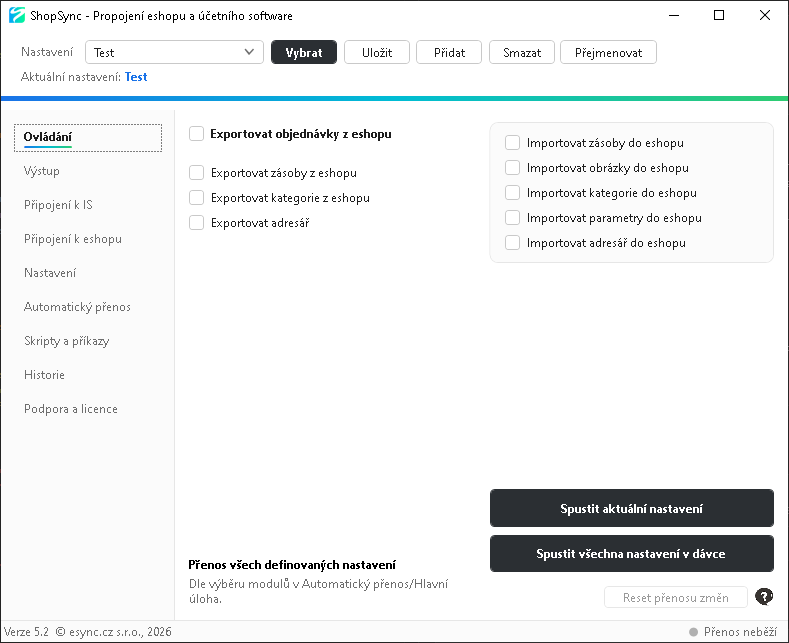Click the Vybrat button
The image size is (789, 643).
pyautogui.click(x=304, y=52)
